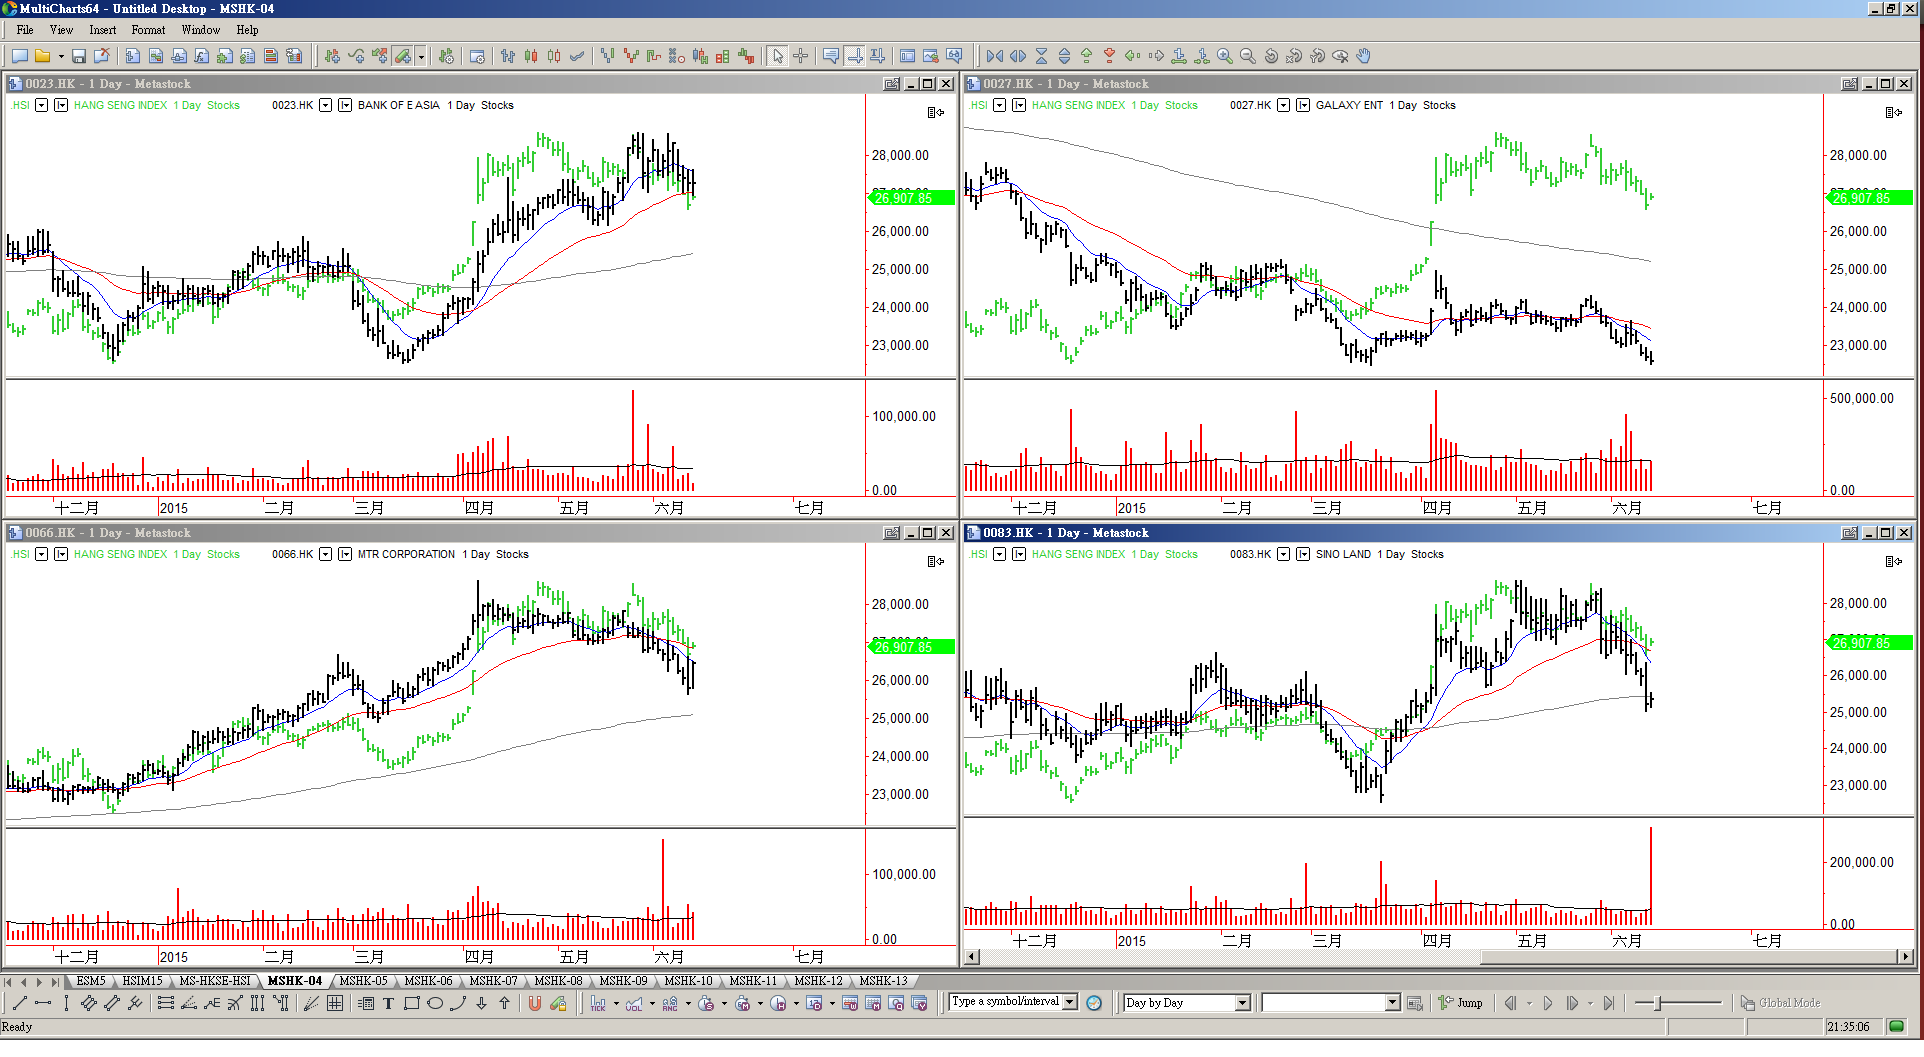Screen dimensions: 1924x1057
Task: Expand the Day by Day dropdown
Action: (x=1242, y=1003)
